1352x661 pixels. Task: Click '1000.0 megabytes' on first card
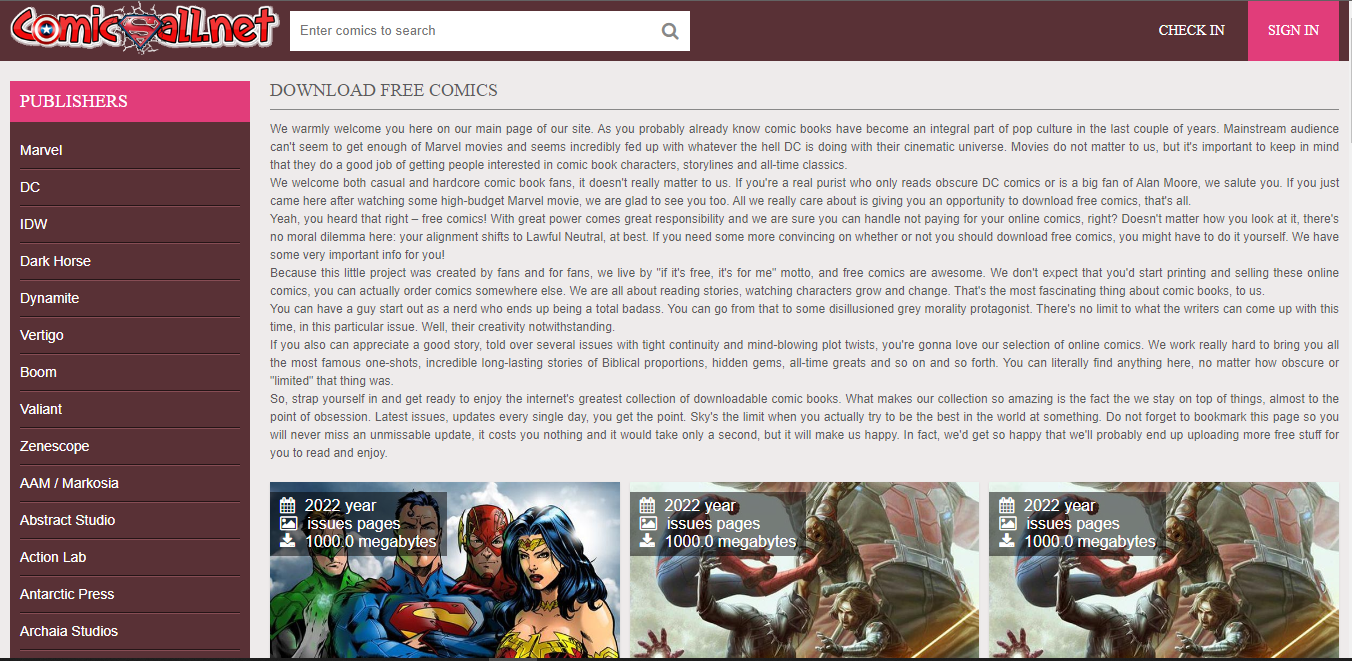pyautogui.click(x=371, y=541)
